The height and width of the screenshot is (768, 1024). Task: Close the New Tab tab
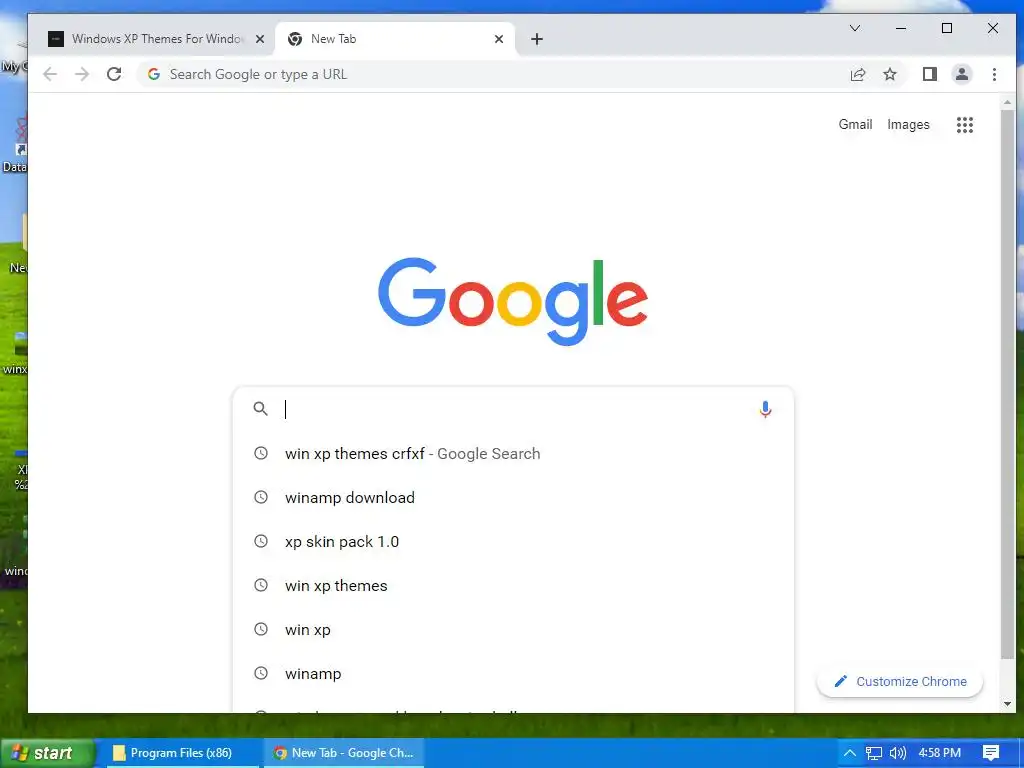(x=499, y=39)
